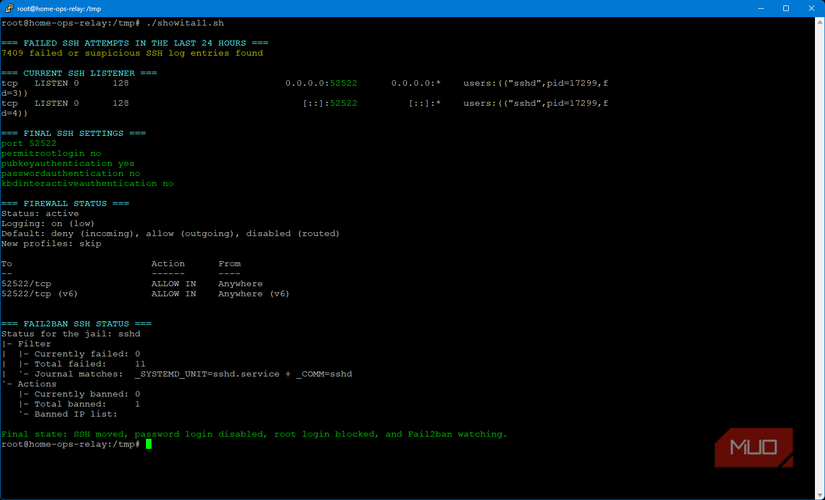This screenshot has height=500, width=825.
Task: Click the 'Default: deny (incoming)' line
Action: point(170,234)
